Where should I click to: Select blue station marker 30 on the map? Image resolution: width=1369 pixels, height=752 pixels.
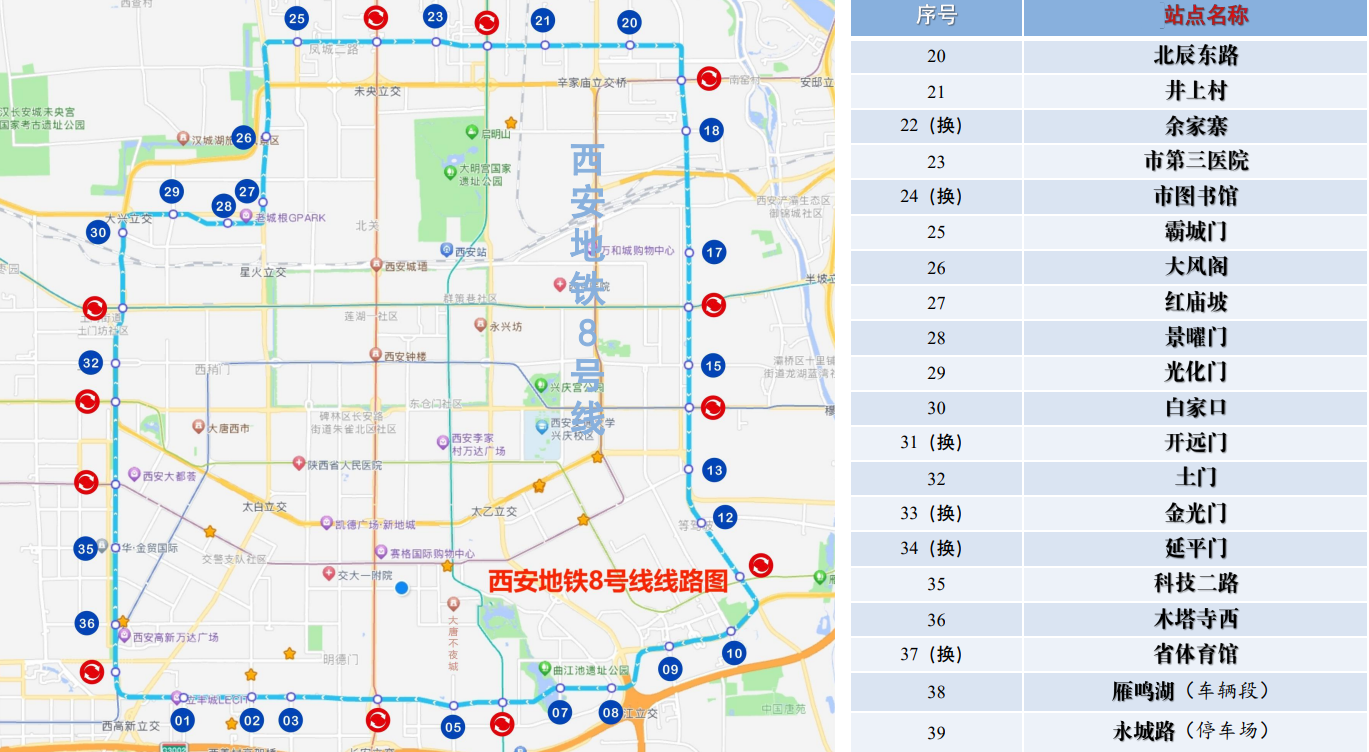[98, 233]
